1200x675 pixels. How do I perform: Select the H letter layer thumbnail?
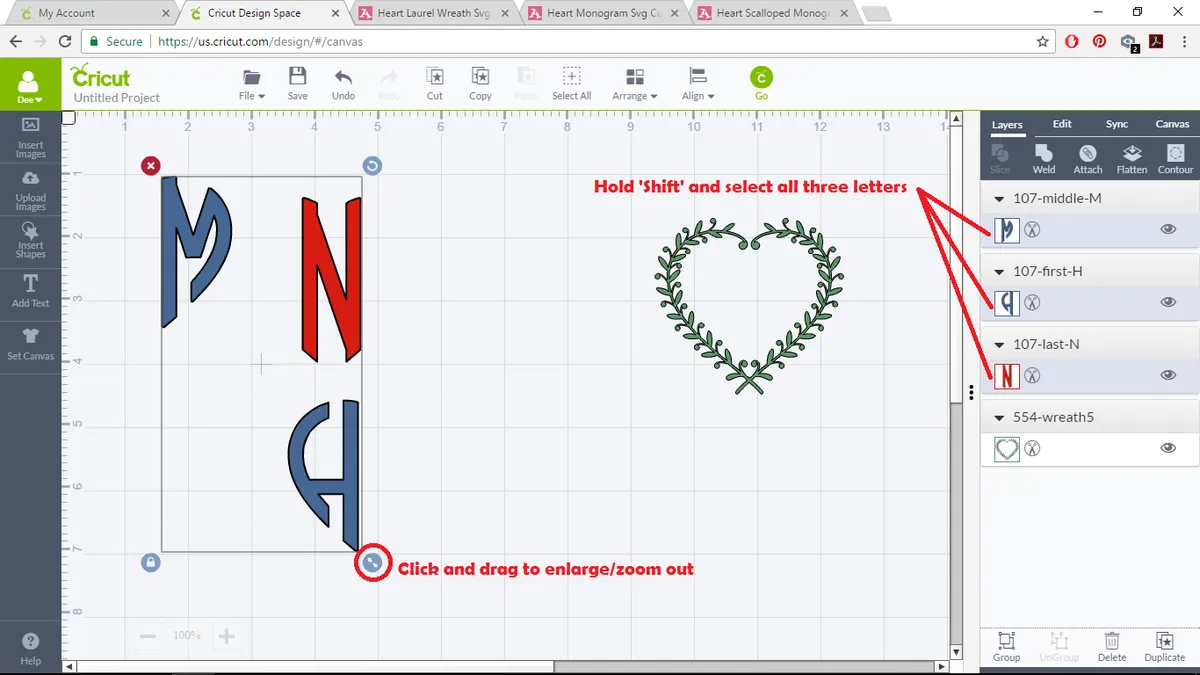coord(1007,303)
